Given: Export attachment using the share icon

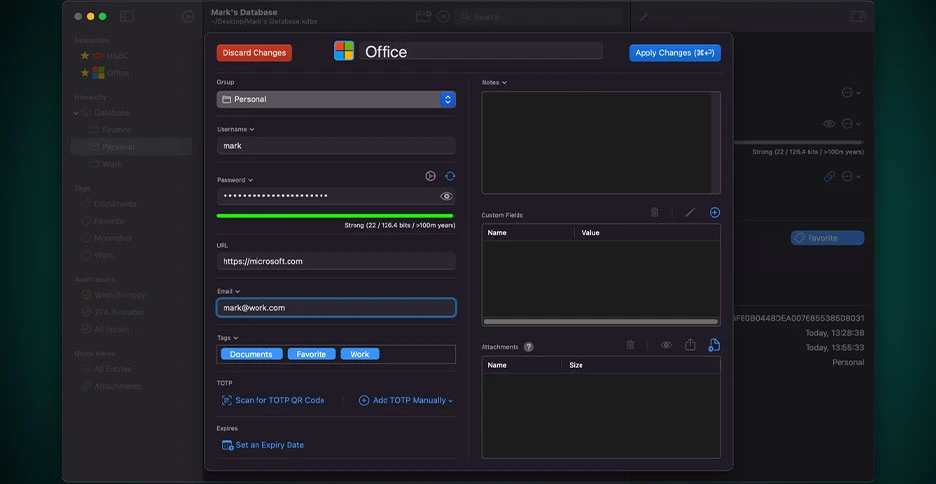Looking at the screenshot, I should point(690,345).
